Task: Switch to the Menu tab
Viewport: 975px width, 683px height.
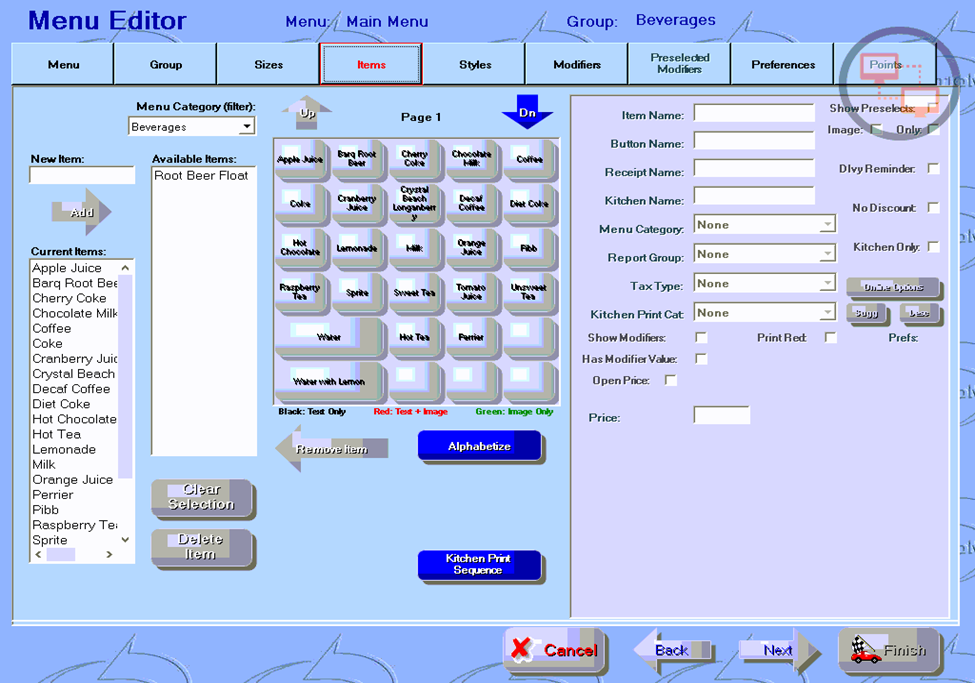Action: 63,64
